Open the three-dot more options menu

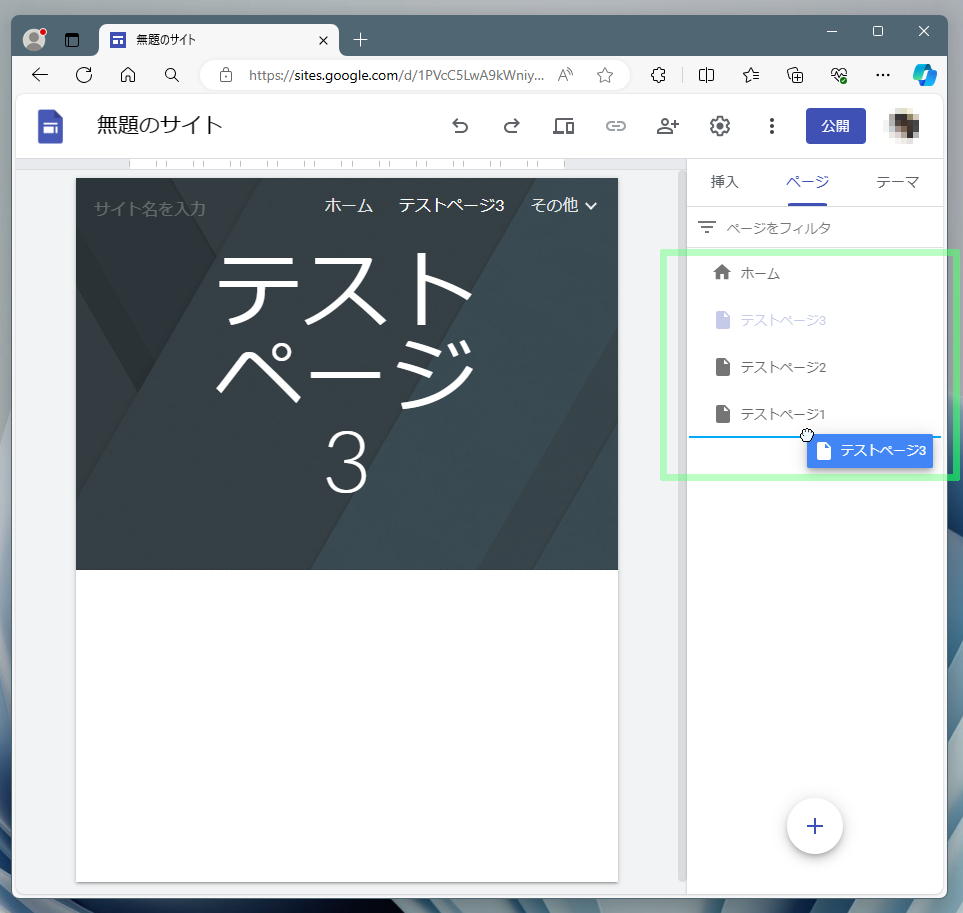772,126
